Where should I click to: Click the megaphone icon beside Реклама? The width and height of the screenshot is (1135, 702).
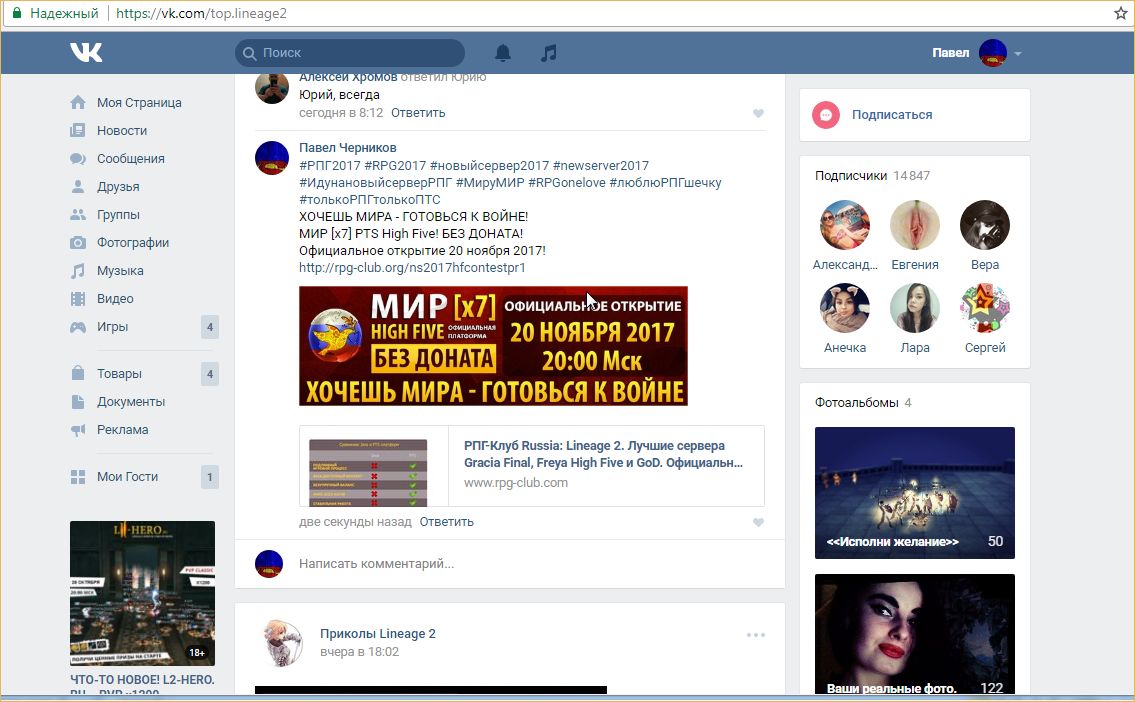click(77, 430)
